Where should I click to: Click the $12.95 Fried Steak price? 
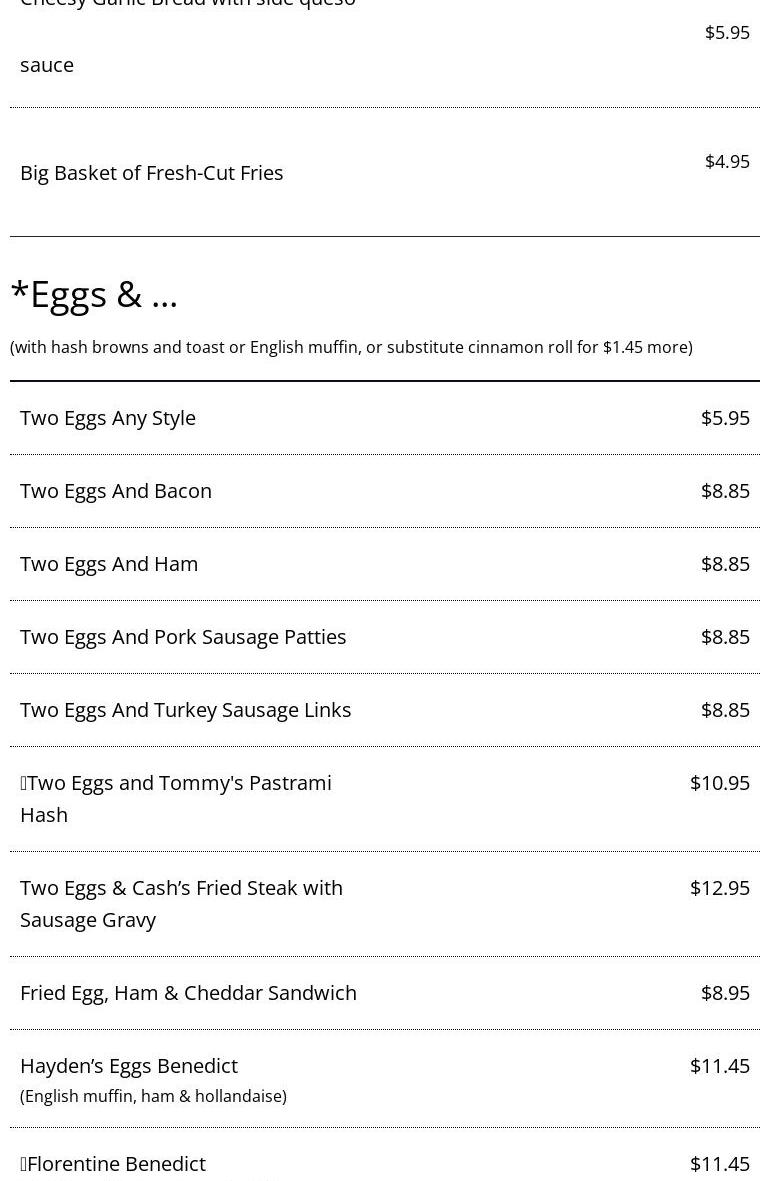point(719,888)
